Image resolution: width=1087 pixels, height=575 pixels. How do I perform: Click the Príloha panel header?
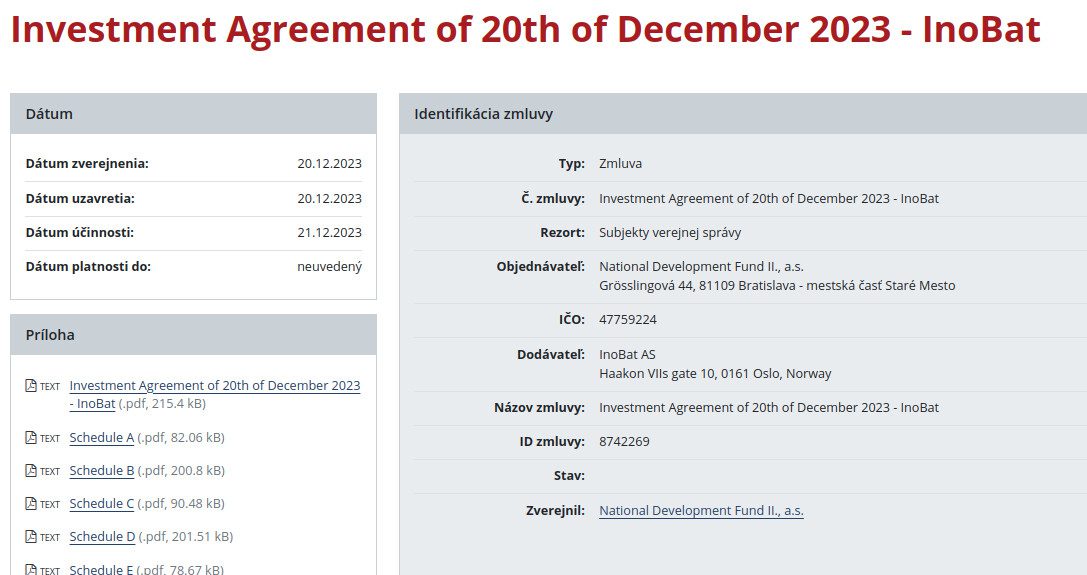click(x=193, y=335)
